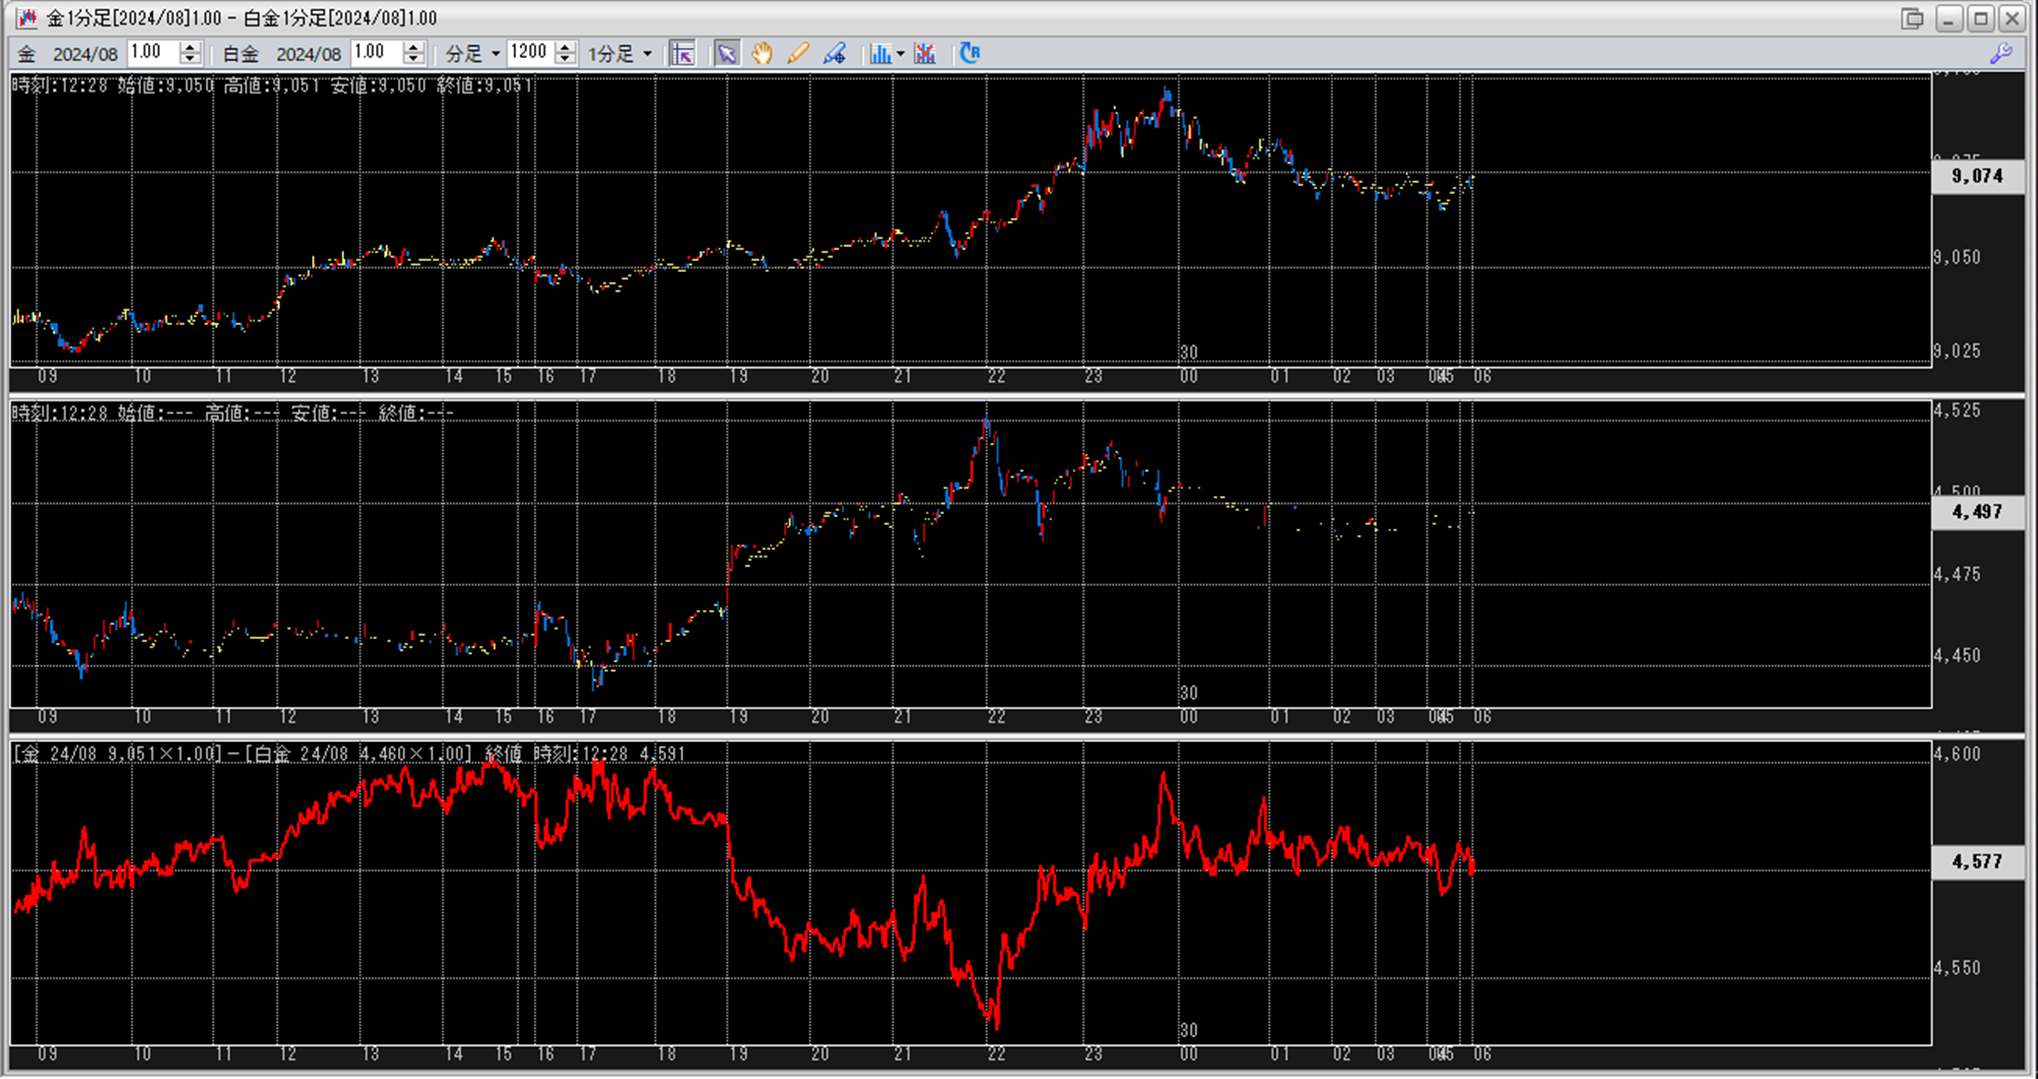Click the 4,577 spread price label

[1977, 862]
